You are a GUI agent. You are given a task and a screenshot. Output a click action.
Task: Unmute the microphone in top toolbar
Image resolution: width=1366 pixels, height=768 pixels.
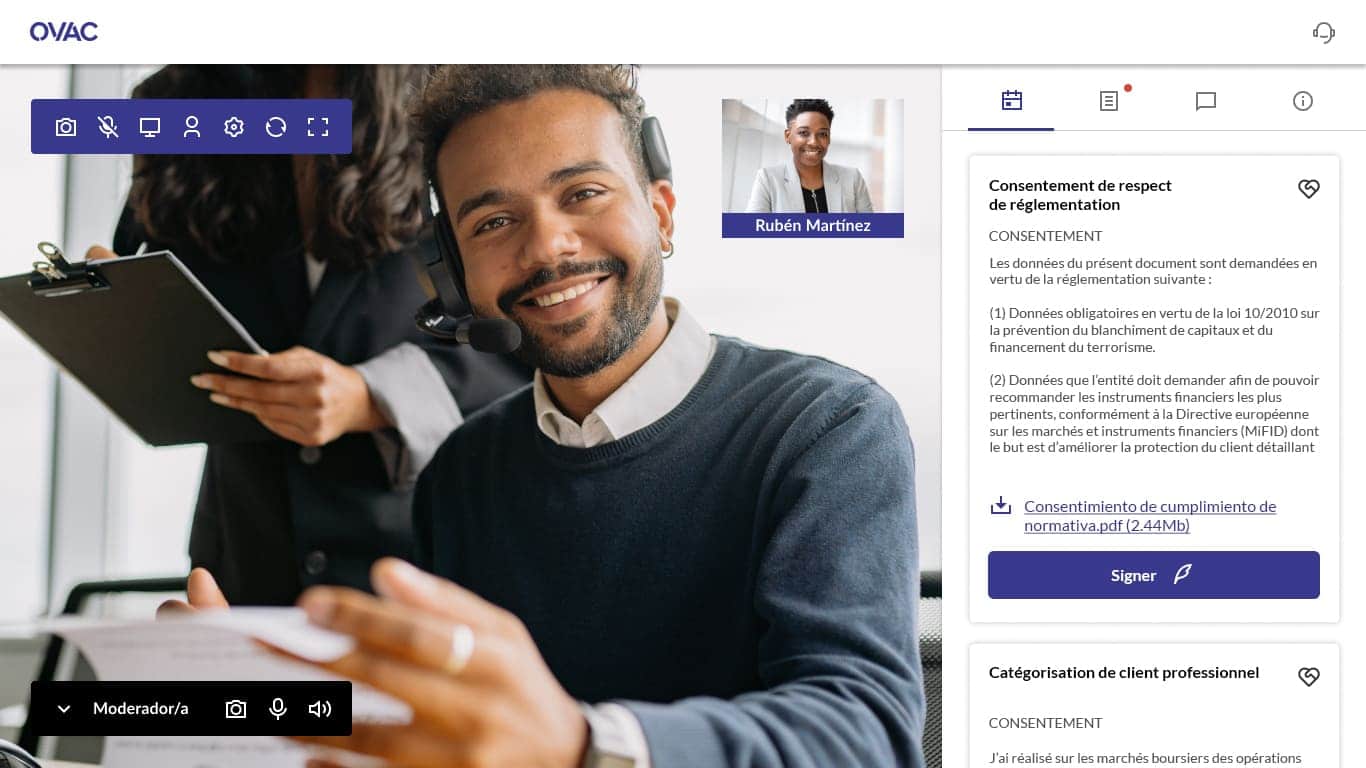pyautogui.click(x=108, y=127)
